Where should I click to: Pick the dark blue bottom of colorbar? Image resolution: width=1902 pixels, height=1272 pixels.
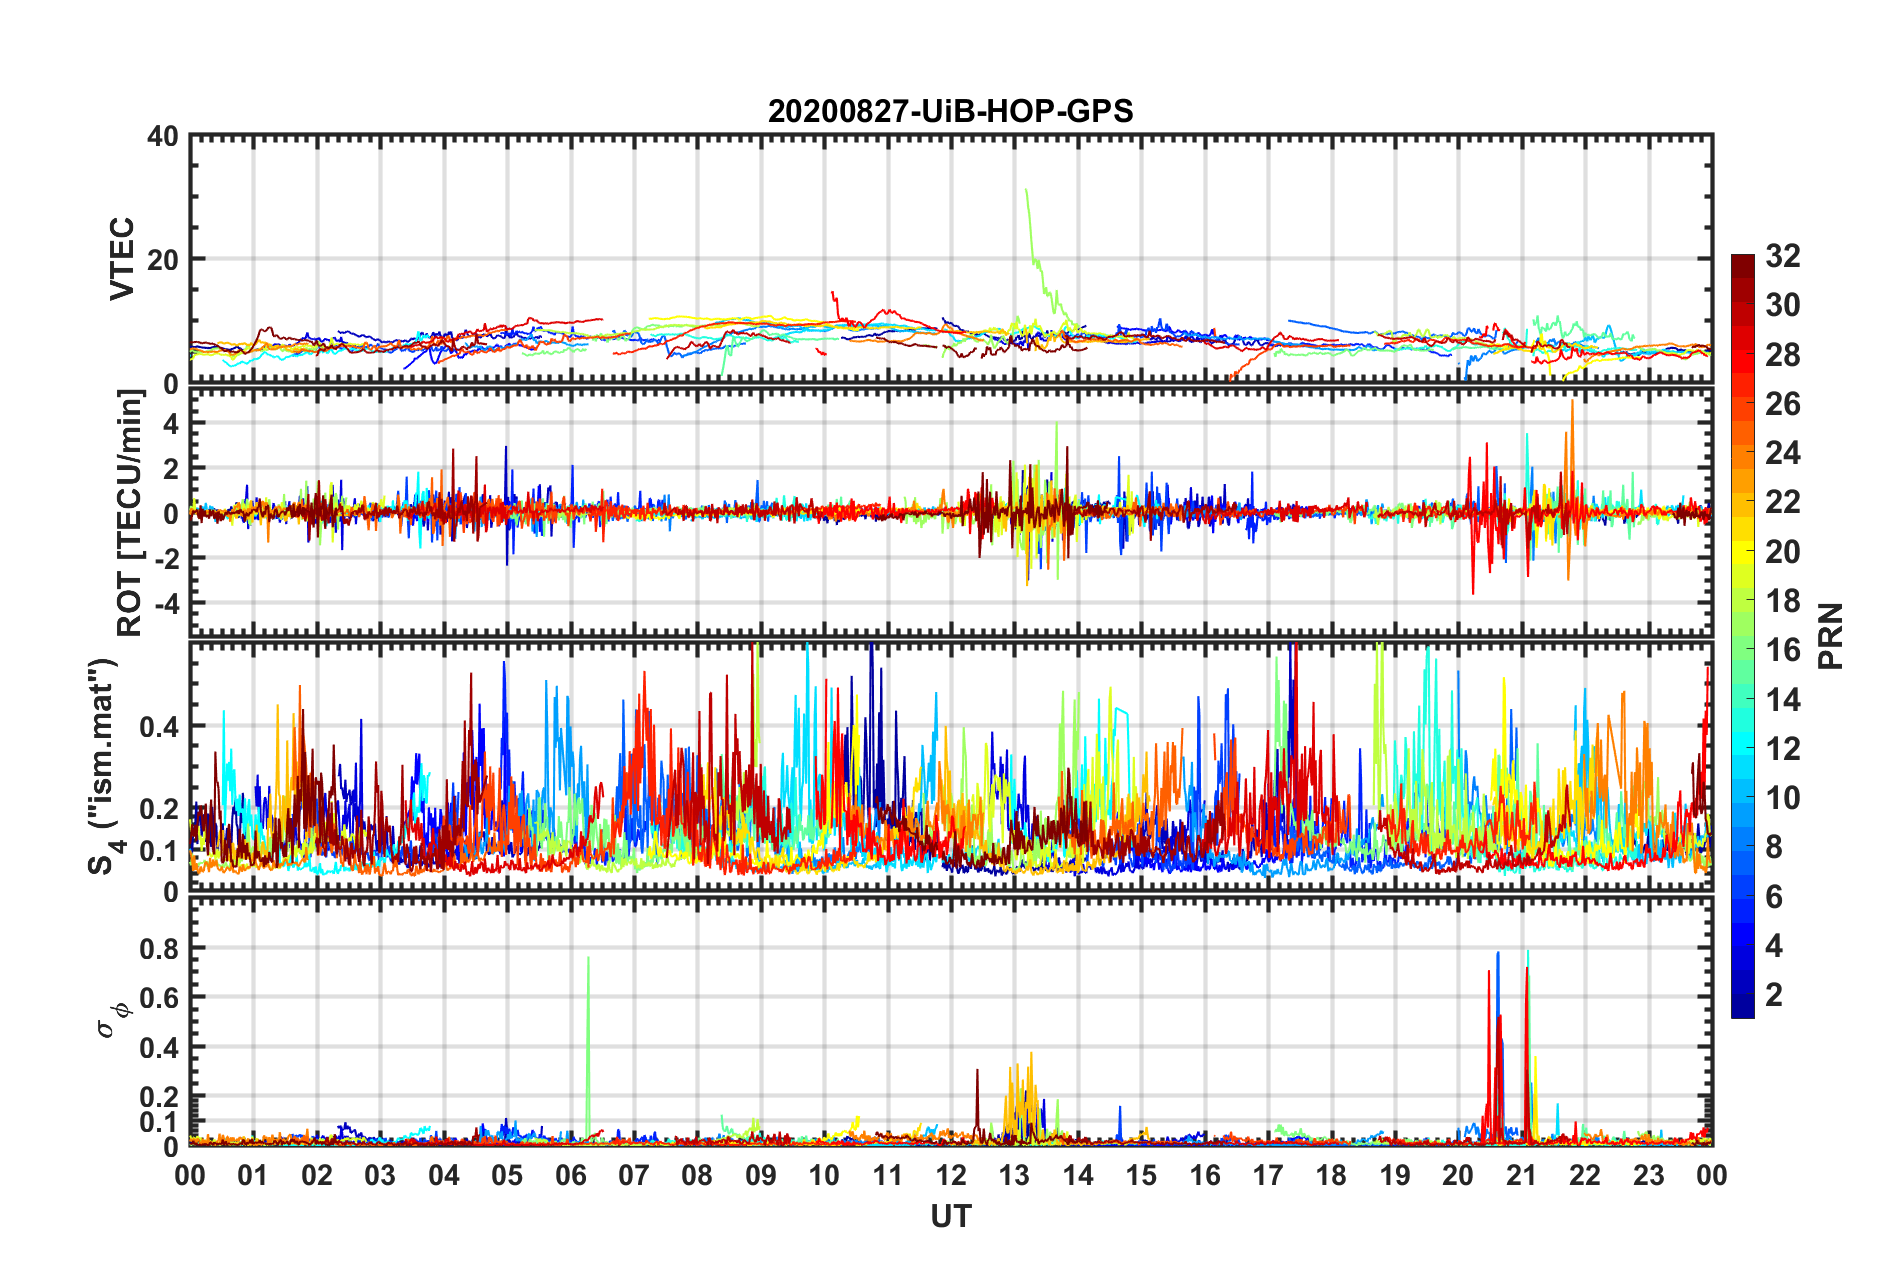(1743, 1010)
